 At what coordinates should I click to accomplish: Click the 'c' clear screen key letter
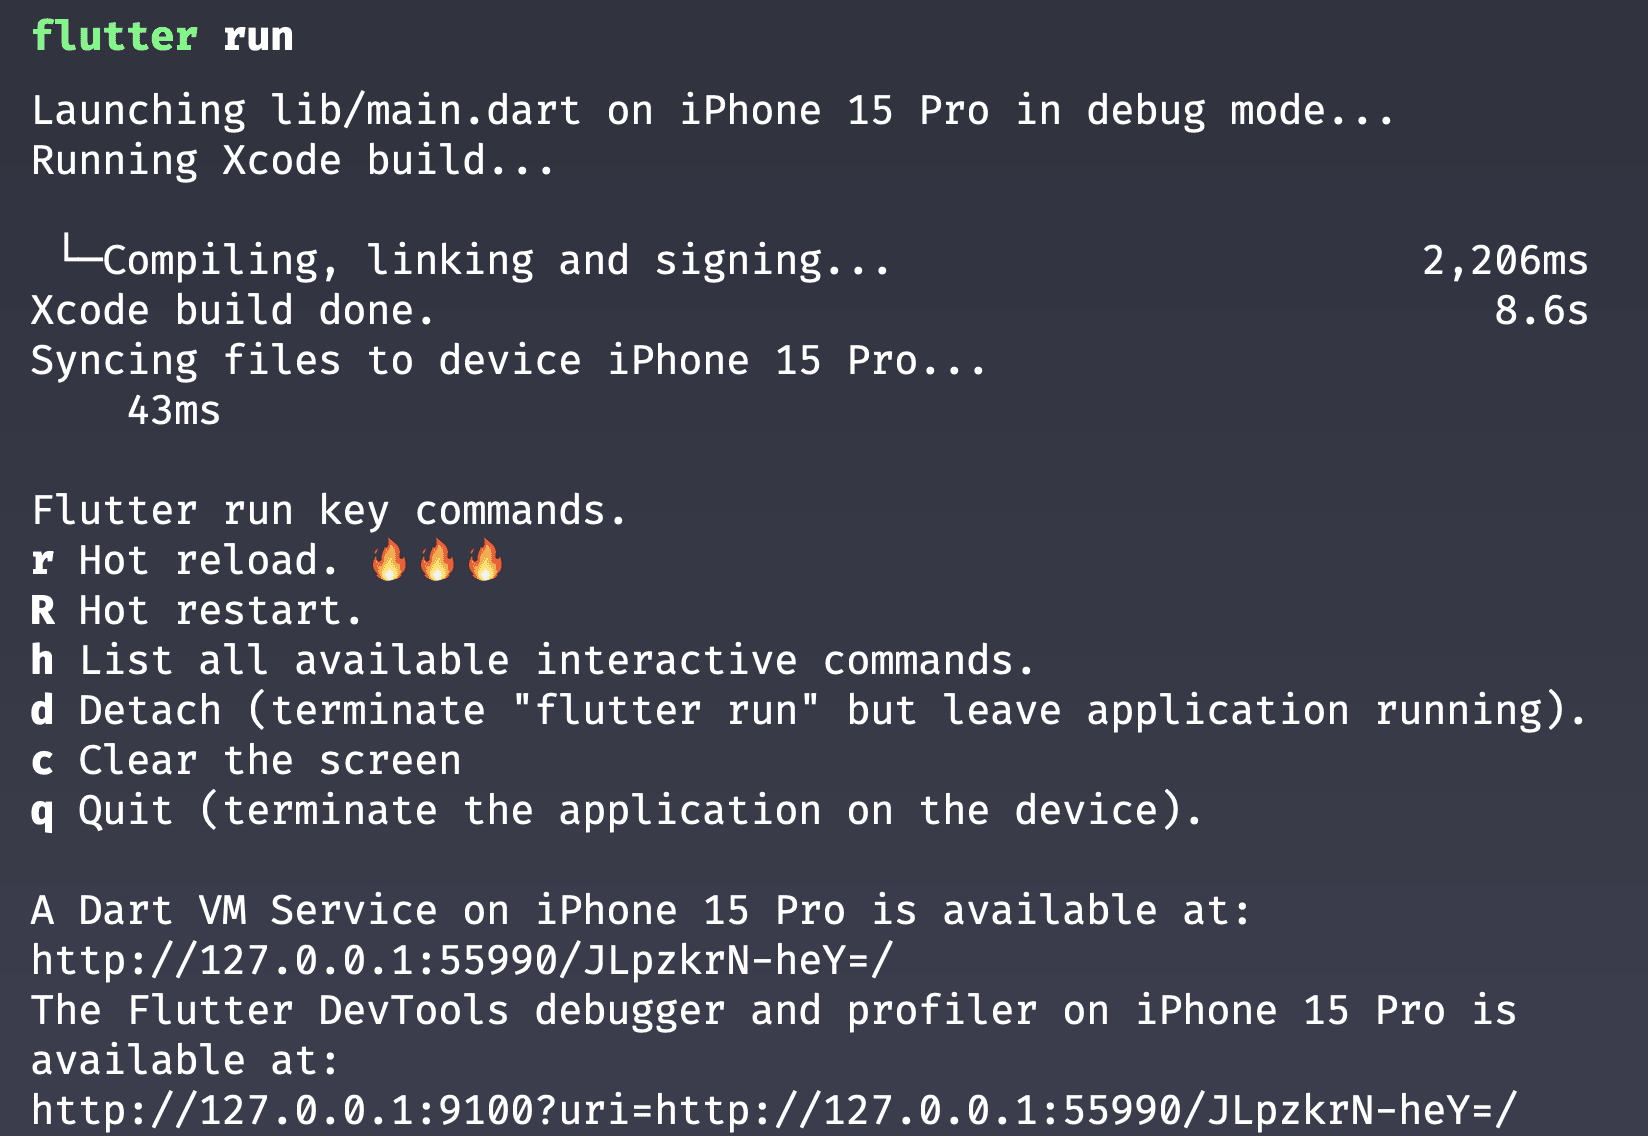[x=42, y=762]
